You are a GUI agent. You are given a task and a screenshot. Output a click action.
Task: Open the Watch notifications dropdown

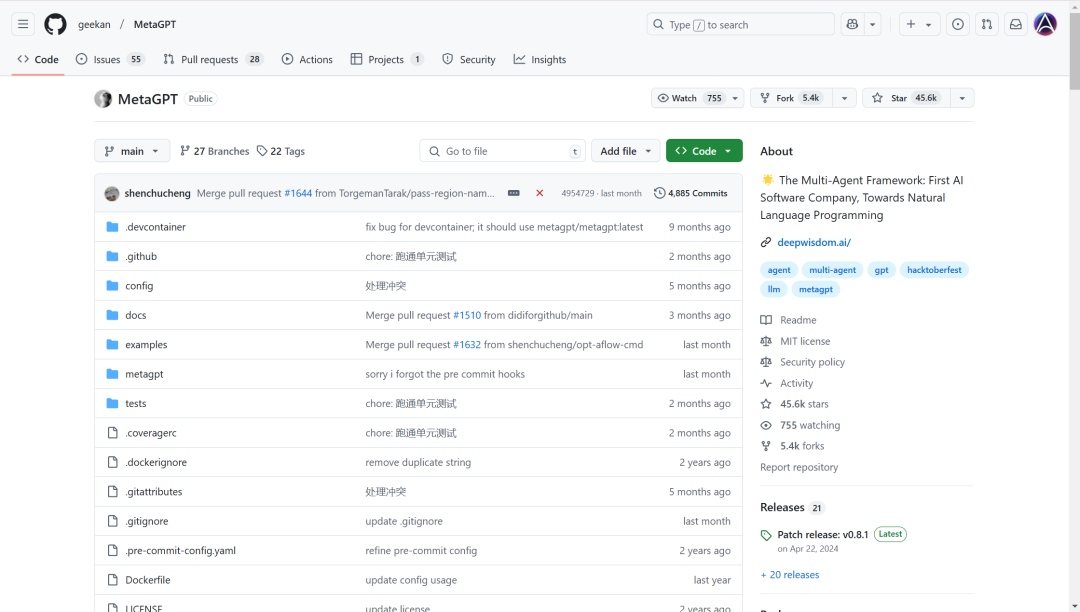[x=697, y=98]
